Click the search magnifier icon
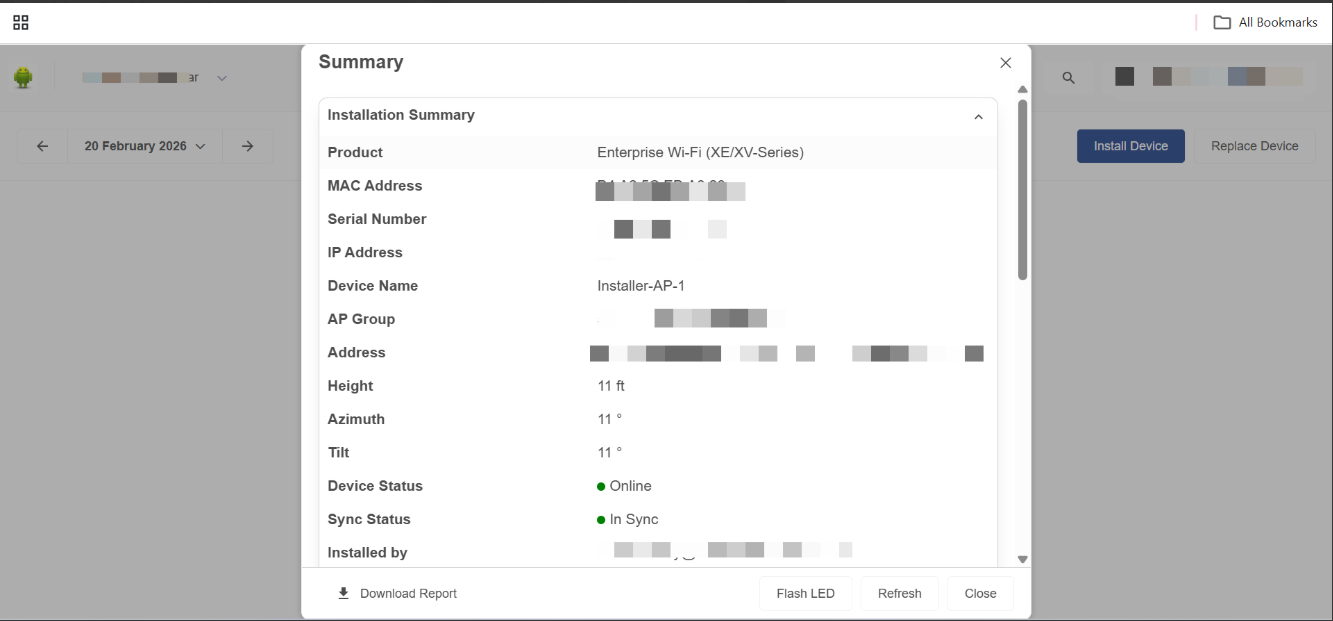Screen dimensions: 1333x621 point(1069,77)
